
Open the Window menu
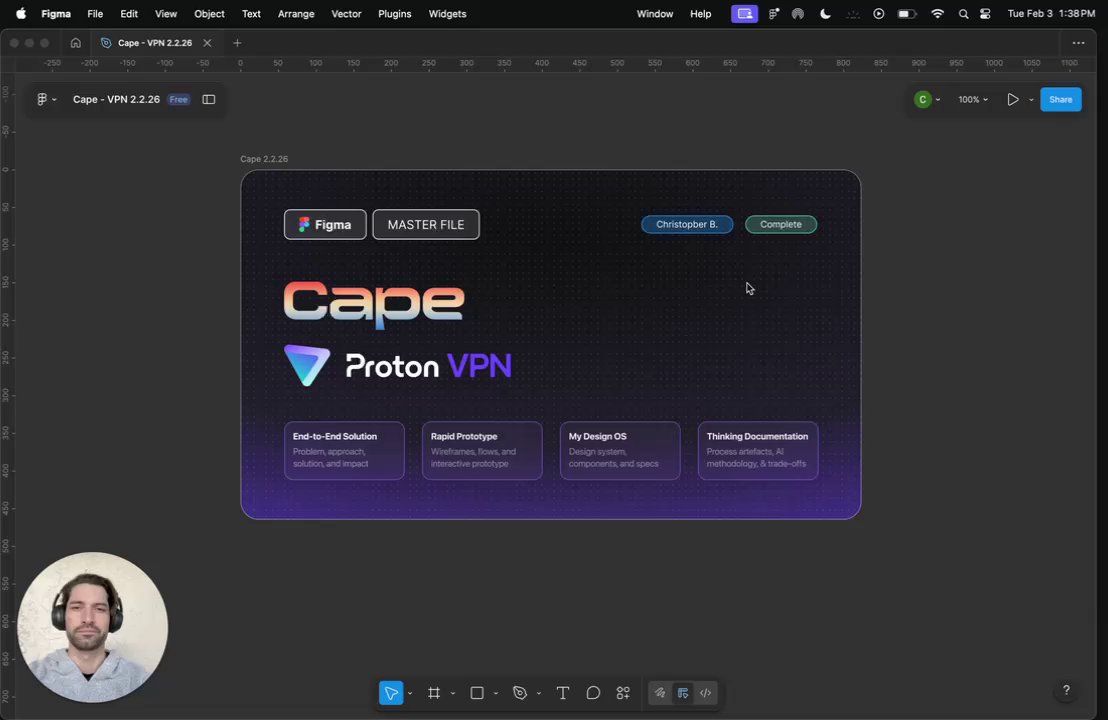655,13
